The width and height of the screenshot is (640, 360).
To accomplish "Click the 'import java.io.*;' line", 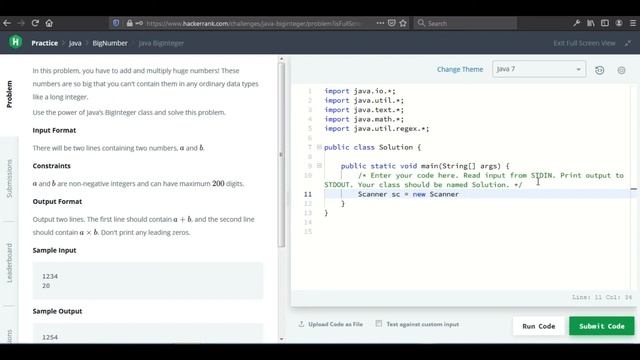I will point(360,91).
